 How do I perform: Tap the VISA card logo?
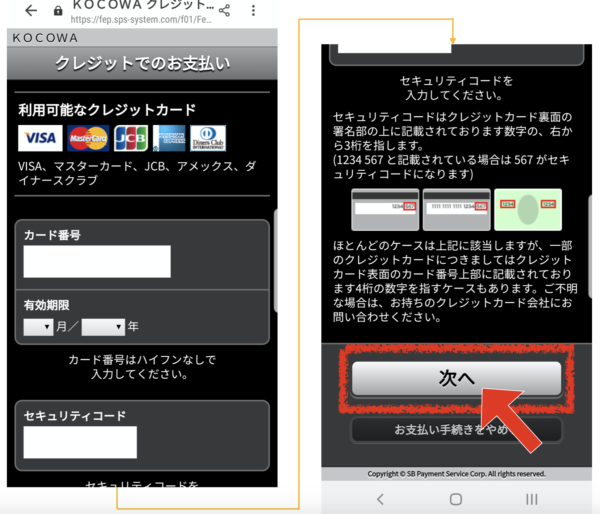pyautogui.click(x=40, y=138)
